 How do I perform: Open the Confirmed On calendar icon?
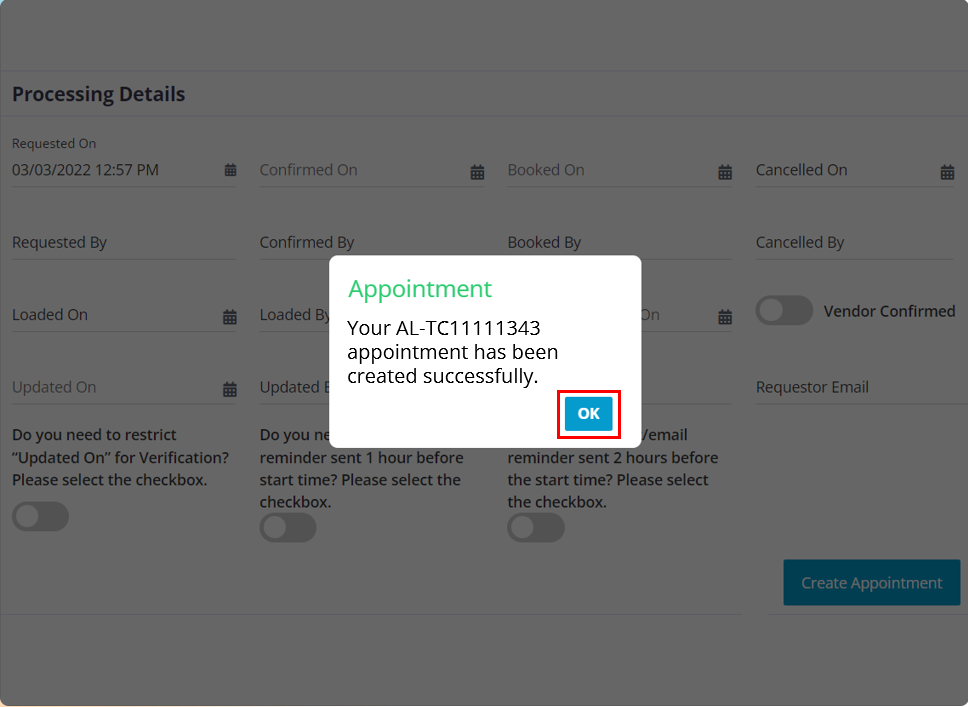click(x=477, y=172)
